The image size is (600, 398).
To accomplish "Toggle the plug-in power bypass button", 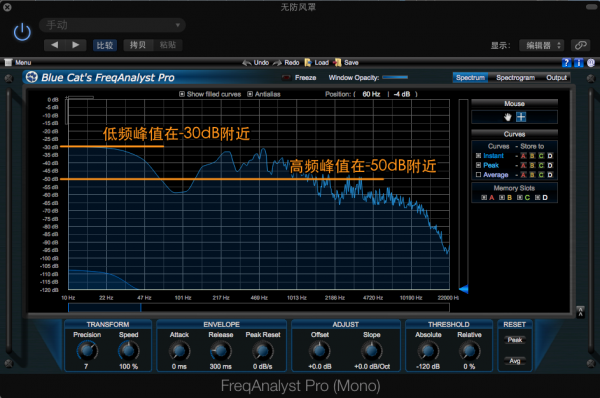I will pos(22,32).
